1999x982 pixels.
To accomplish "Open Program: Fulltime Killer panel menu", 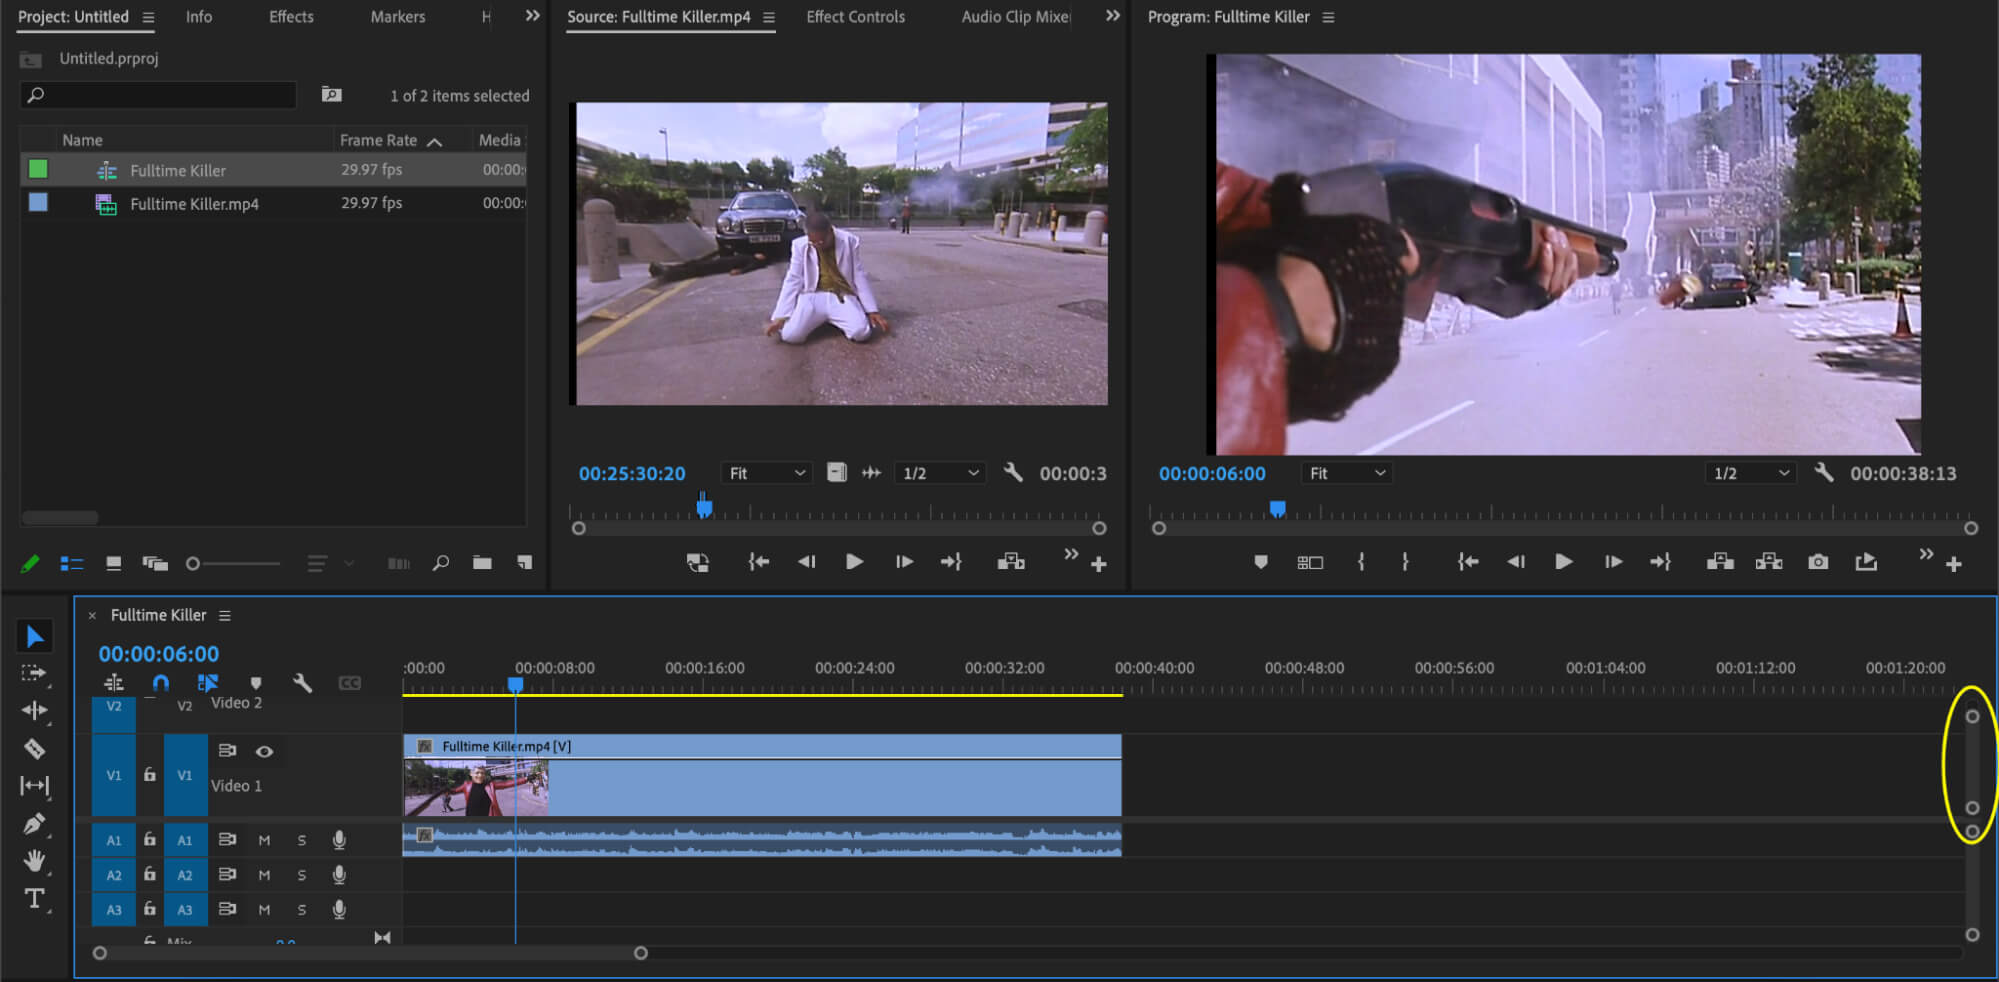I will 1328,17.
